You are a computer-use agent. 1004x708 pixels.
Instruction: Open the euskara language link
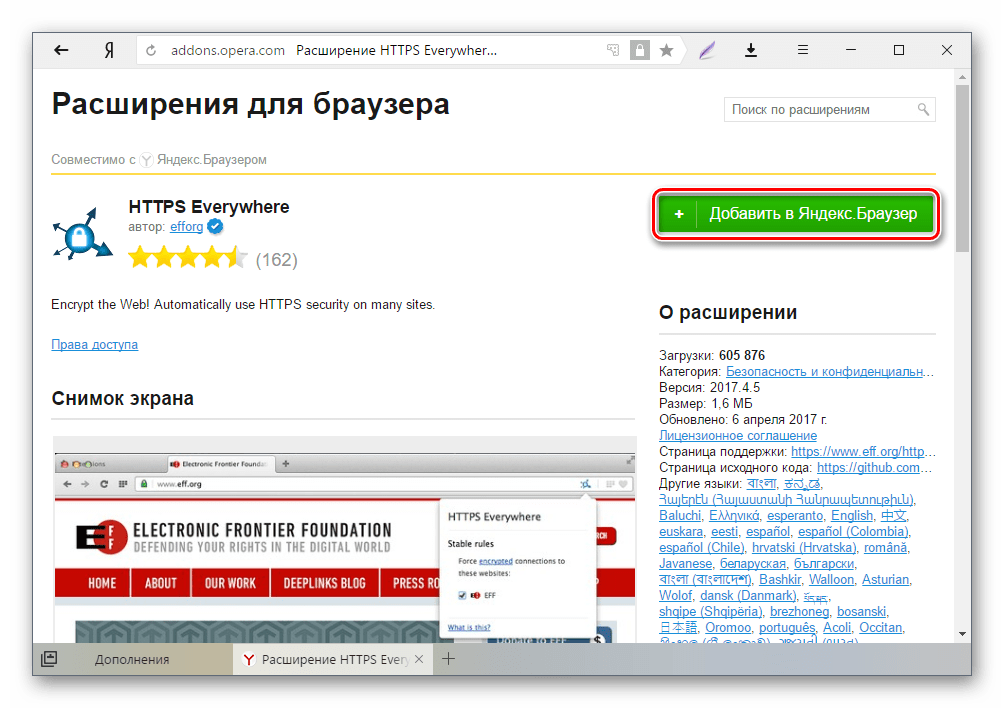click(681, 531)
